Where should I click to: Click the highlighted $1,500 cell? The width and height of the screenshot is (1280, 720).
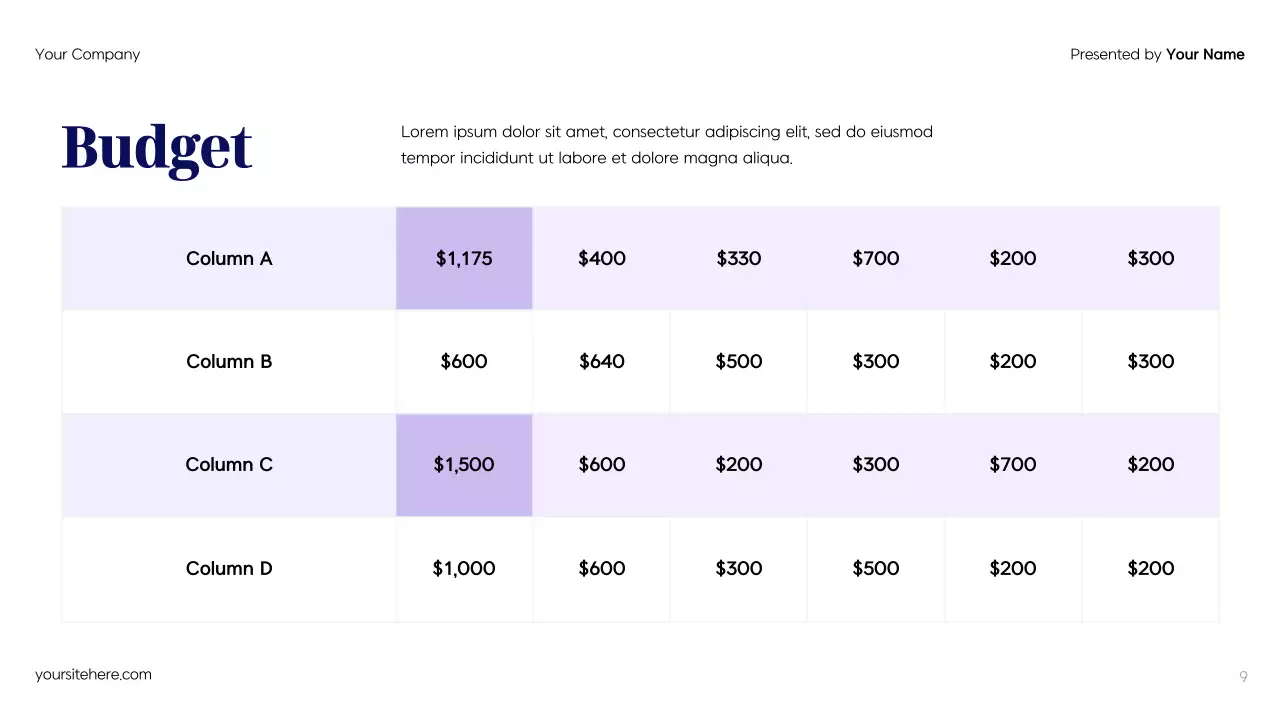pyautogui.click(x=464, y=464)
